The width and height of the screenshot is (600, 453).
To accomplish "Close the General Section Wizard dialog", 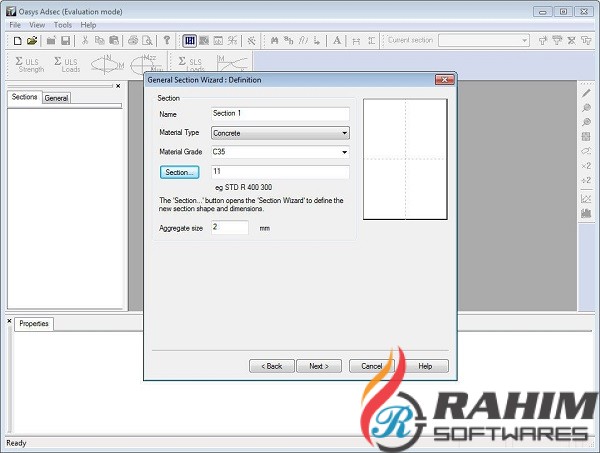I will (445, 80).
